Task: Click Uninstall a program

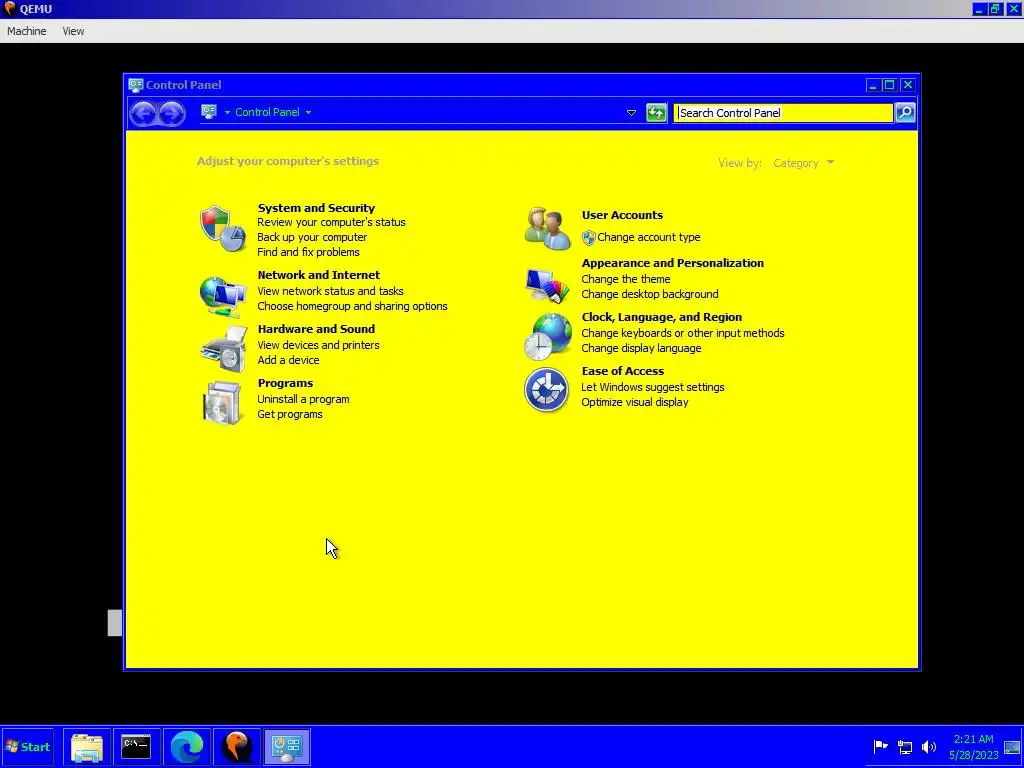Action: tap(303, 400)
